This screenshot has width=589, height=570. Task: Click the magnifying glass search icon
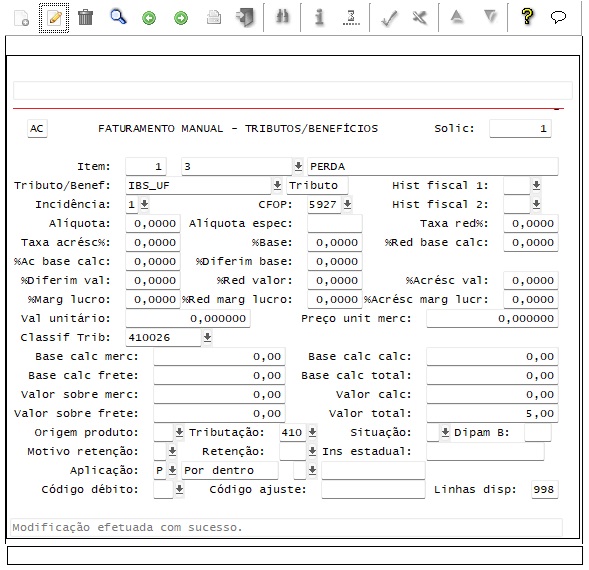(x=118, y=17)
